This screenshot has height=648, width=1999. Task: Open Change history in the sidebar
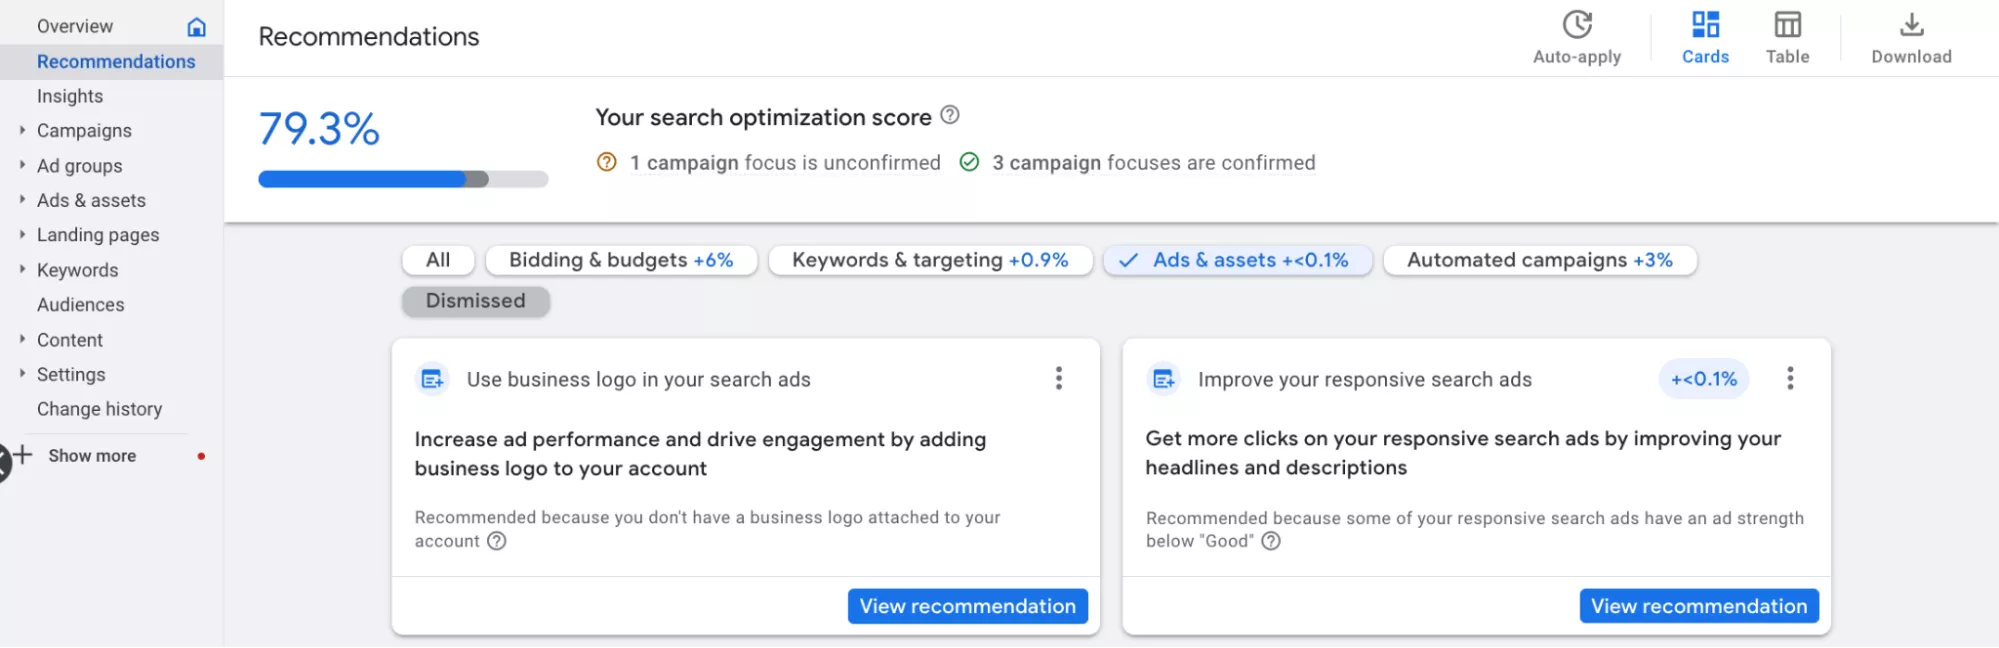pos(99,409)
